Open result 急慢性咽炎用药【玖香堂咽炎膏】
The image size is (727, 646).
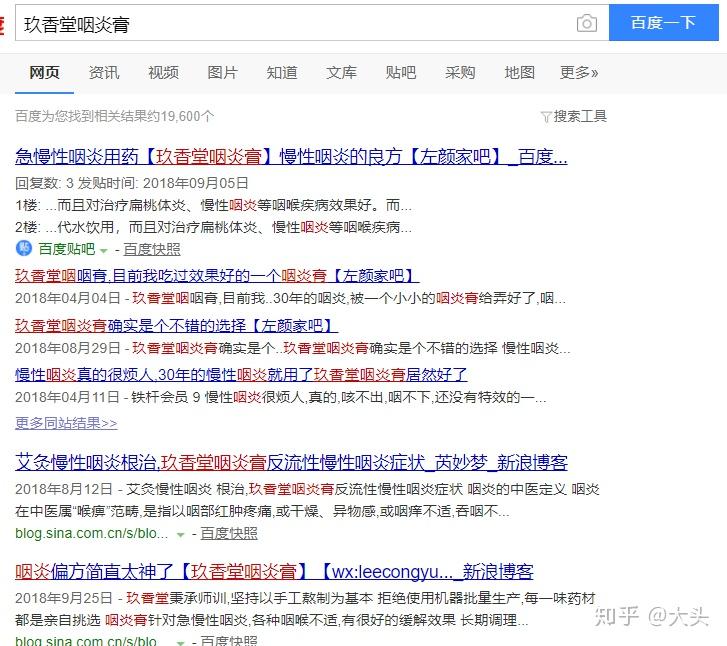point(291,156)
